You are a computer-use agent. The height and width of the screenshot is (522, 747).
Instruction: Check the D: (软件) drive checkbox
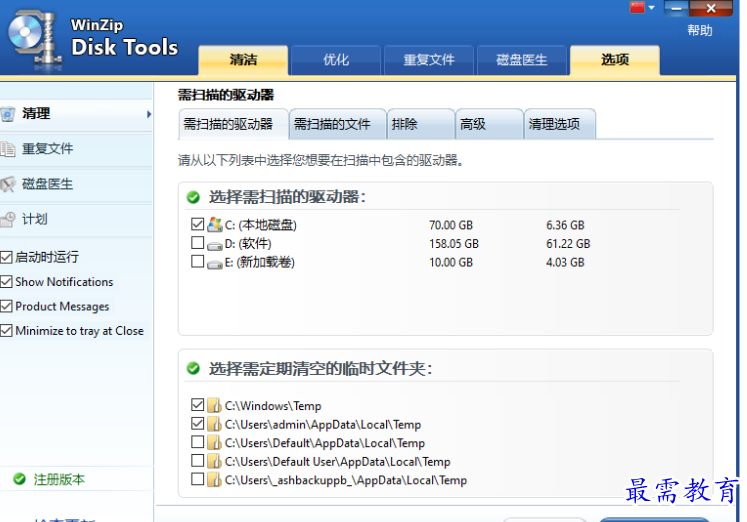point(197,242)
